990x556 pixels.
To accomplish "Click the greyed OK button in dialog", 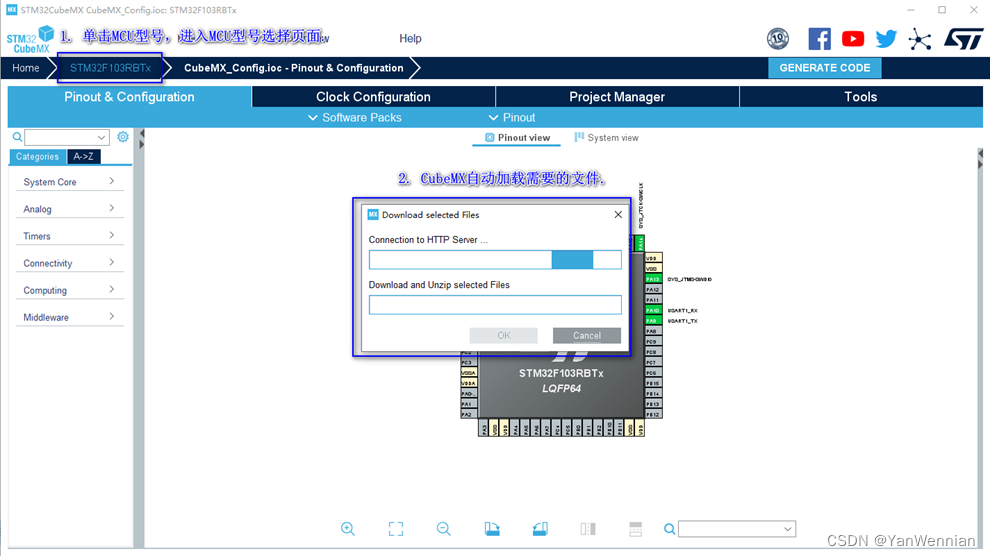I will click(x=504, y=336).
